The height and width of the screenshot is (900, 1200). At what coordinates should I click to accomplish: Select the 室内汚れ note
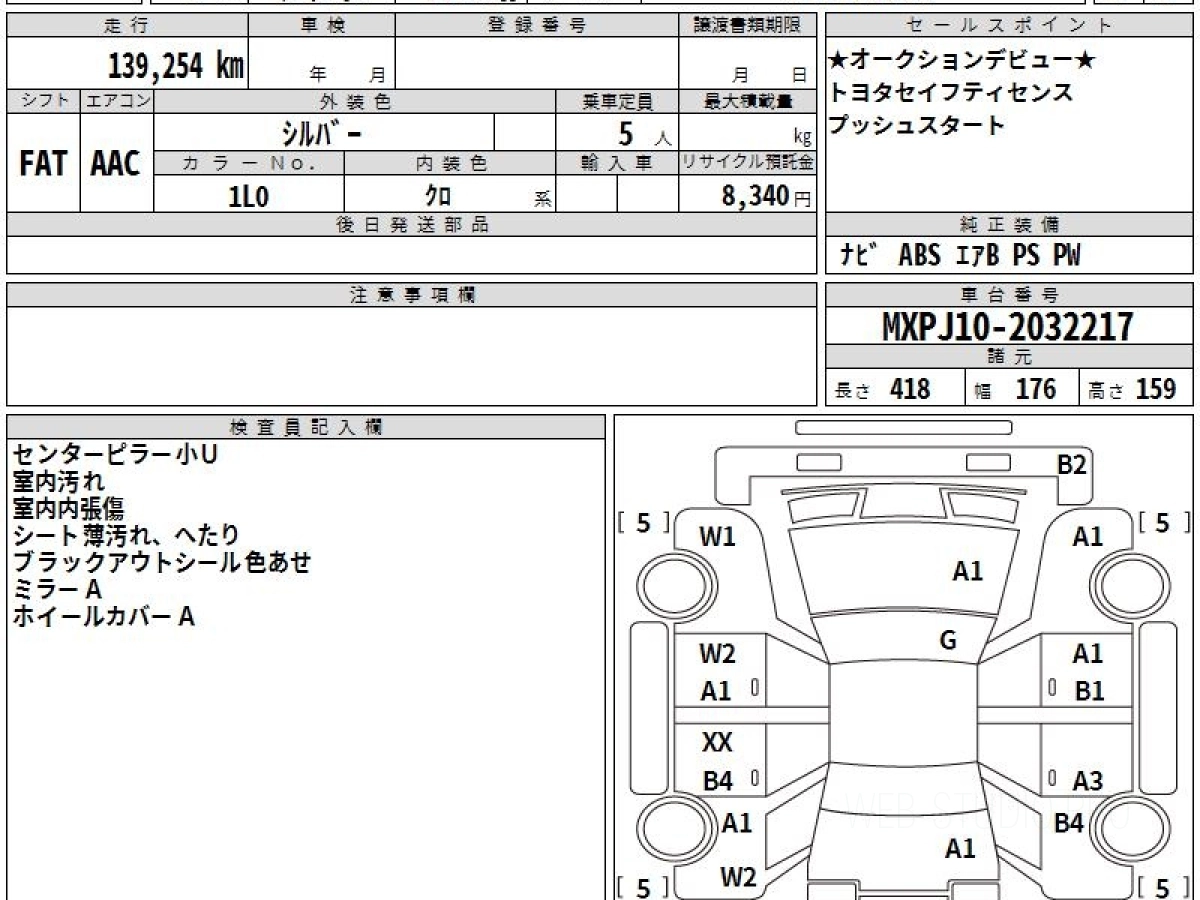pos(59,482)
